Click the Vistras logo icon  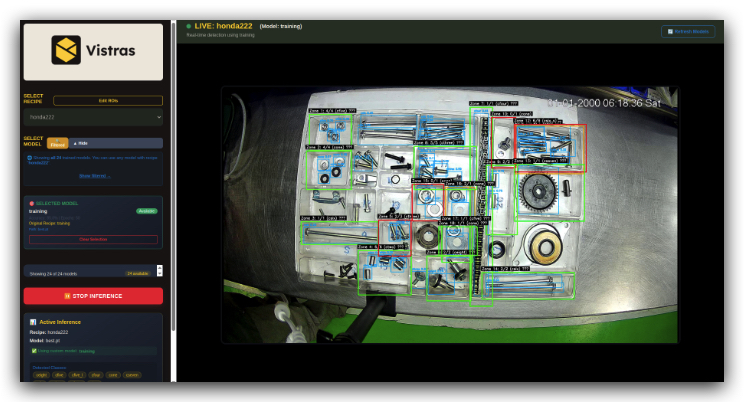(67, 50)
